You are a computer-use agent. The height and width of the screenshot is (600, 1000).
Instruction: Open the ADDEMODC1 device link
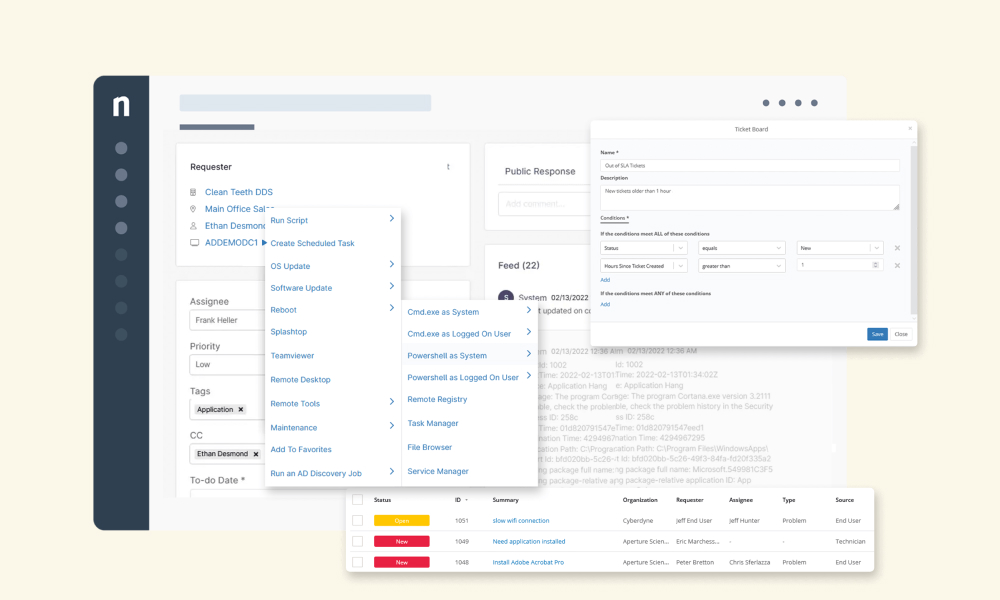(232, 243)
